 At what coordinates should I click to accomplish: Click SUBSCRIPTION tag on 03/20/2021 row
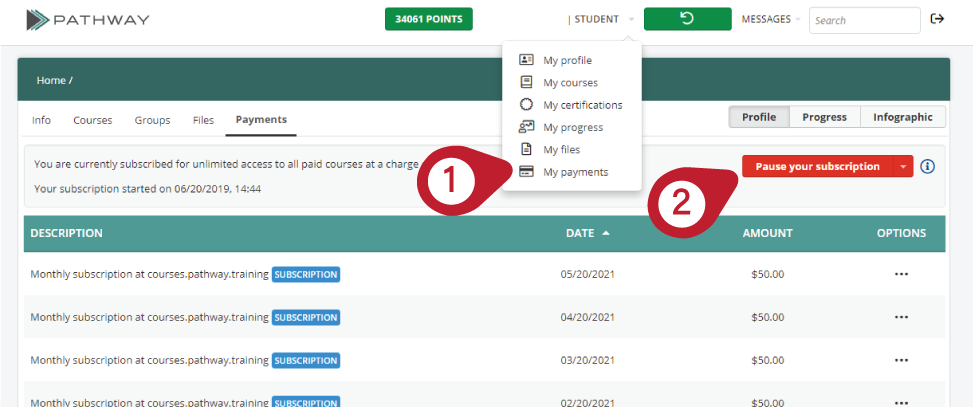pos(306,360)
